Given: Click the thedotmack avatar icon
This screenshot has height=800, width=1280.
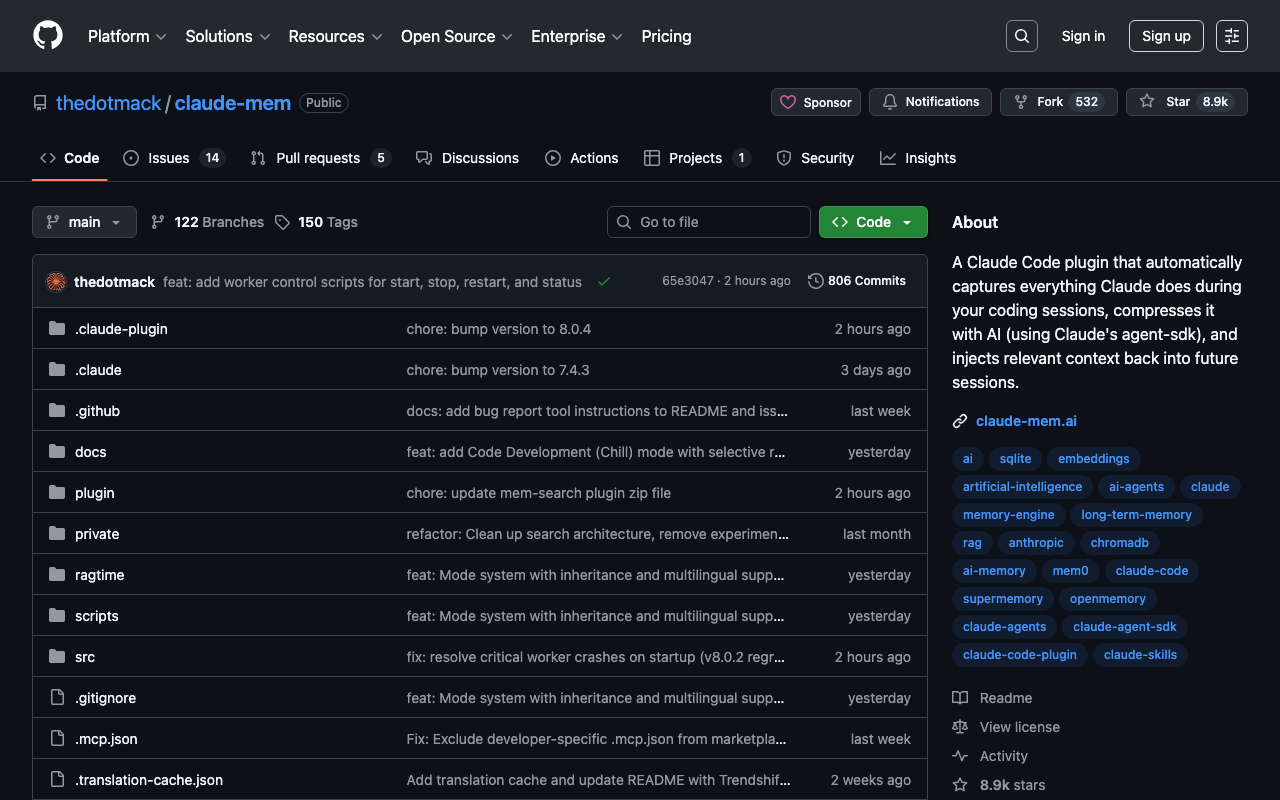Looking at the screenshot, I should point(56,282).
